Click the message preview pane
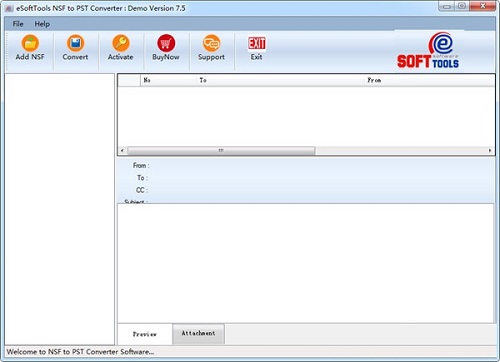Screen dimensions: 500x362 tap(305, 263)
